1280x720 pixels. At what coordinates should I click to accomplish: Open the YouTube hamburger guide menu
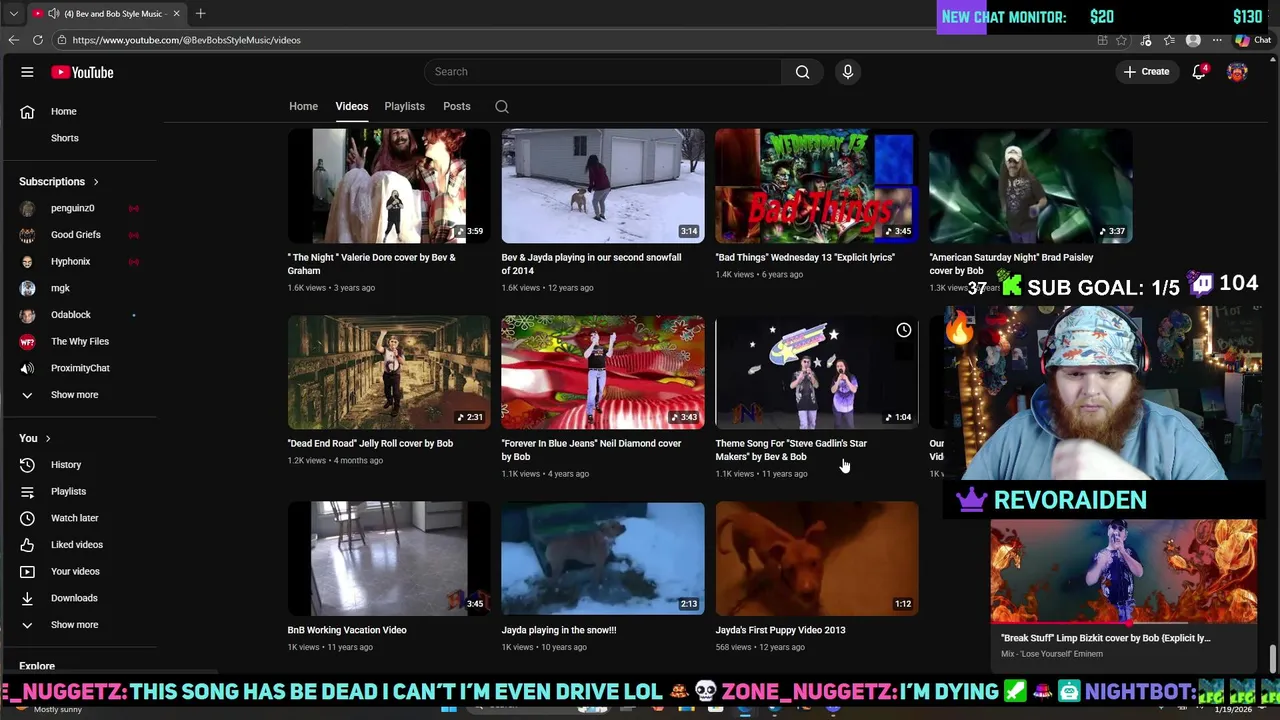coord(27,72)
